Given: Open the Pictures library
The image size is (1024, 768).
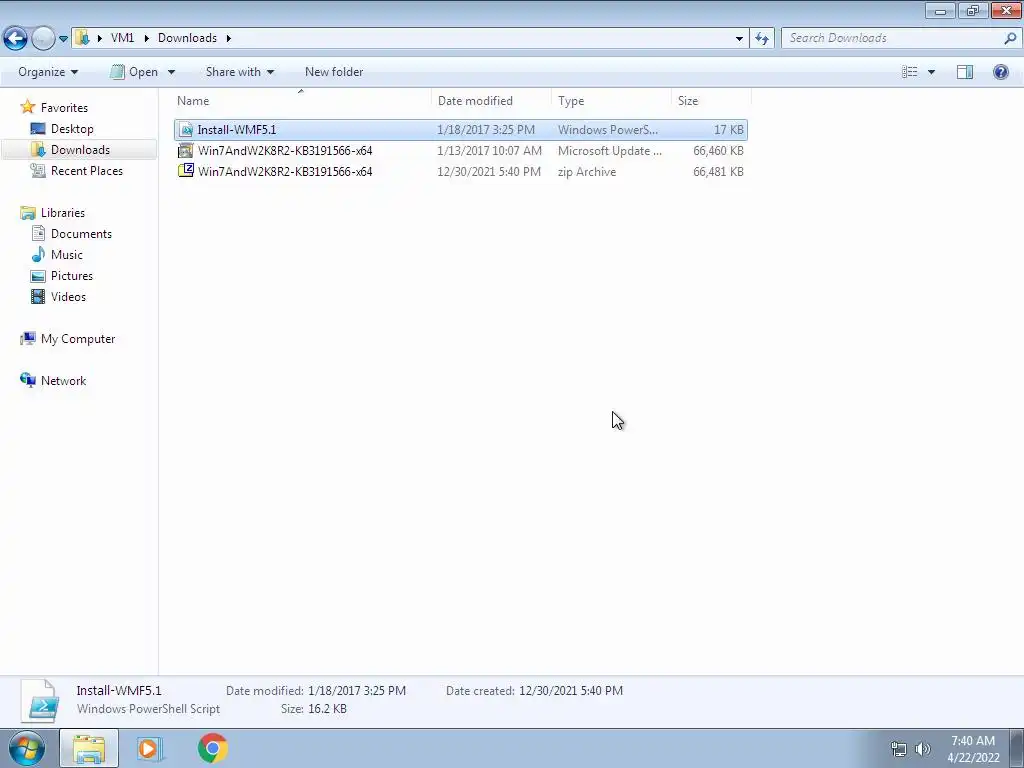Looking at the screenshot, I should point(72,276).
